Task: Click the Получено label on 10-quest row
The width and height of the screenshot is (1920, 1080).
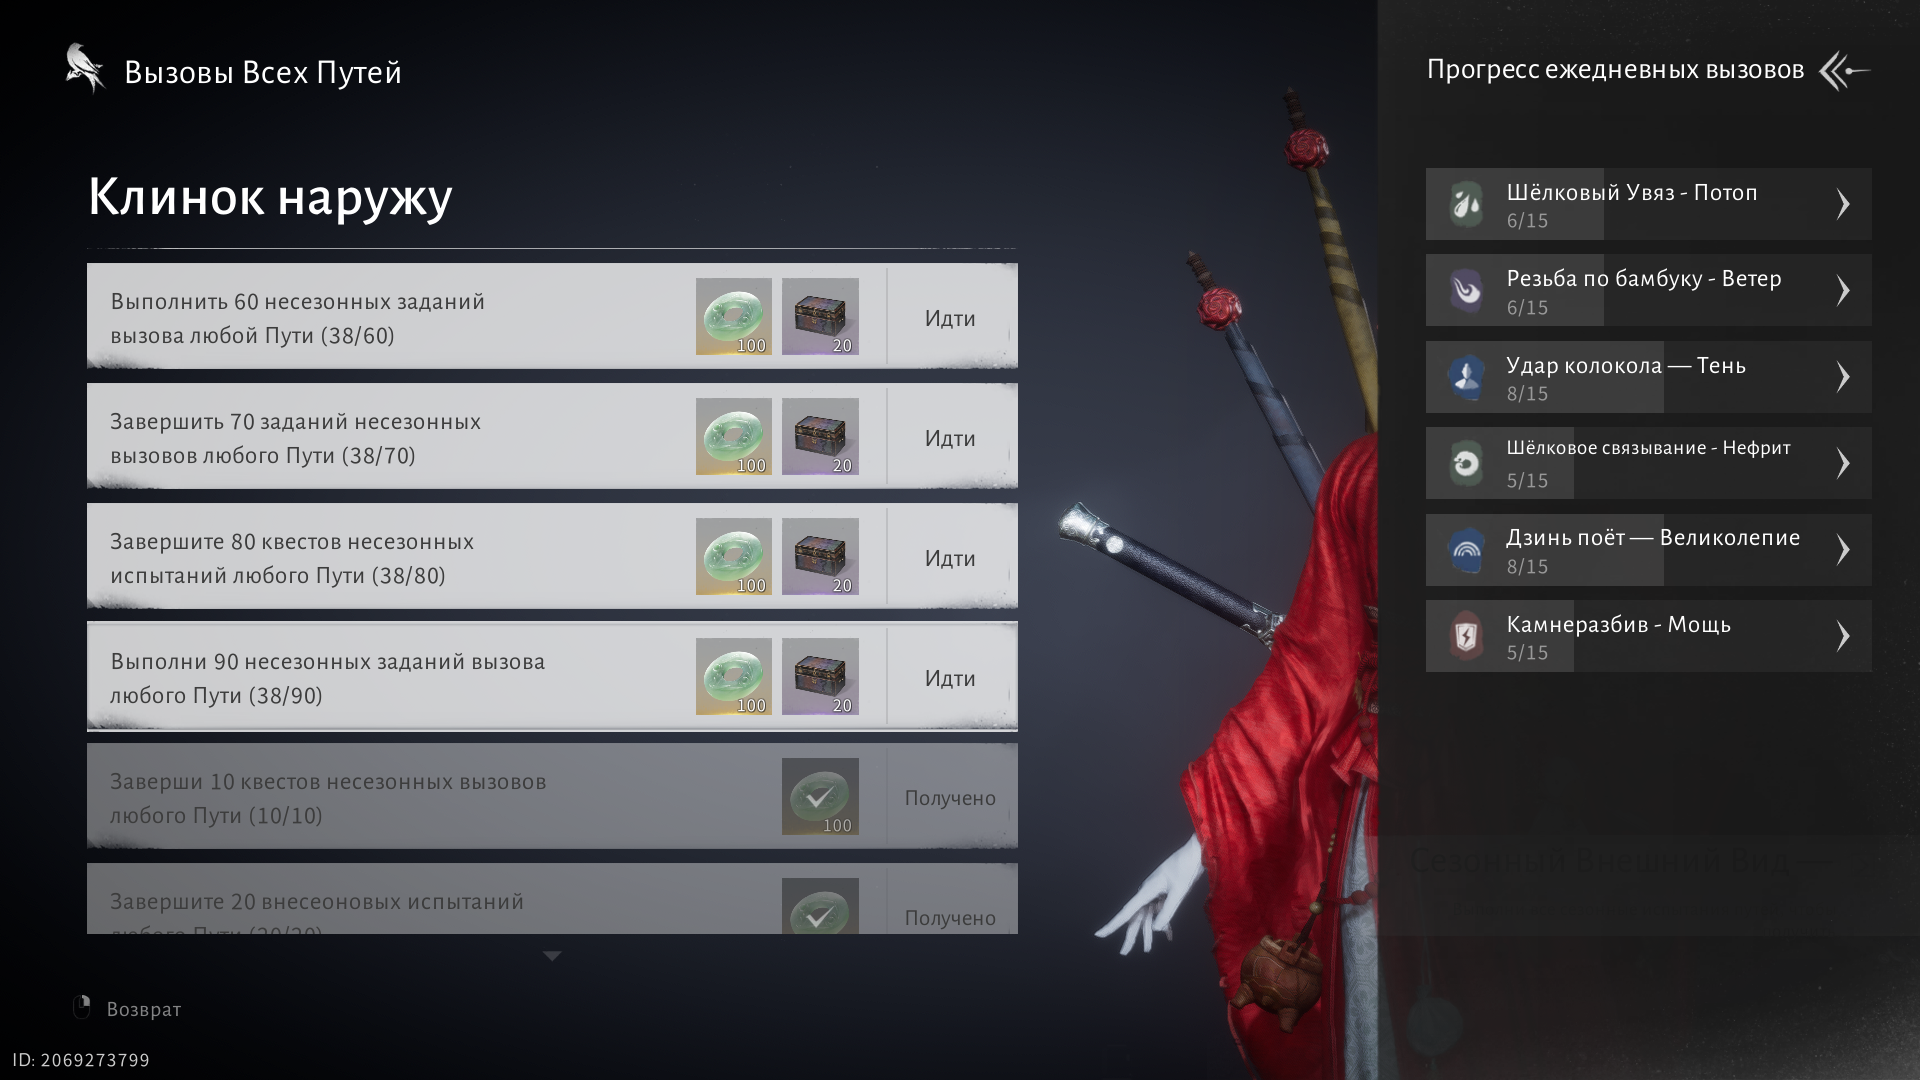Action: point(950,798)
